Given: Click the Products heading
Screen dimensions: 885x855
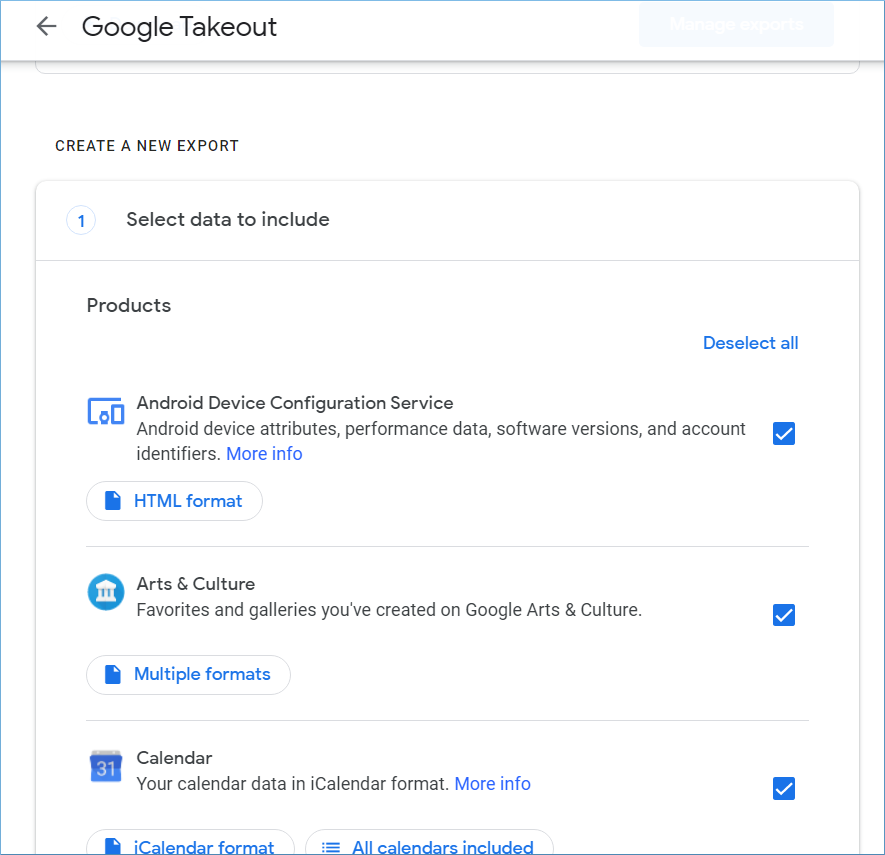Looking at the screenshot, I should pyautogui.click(x=129, y=305).
